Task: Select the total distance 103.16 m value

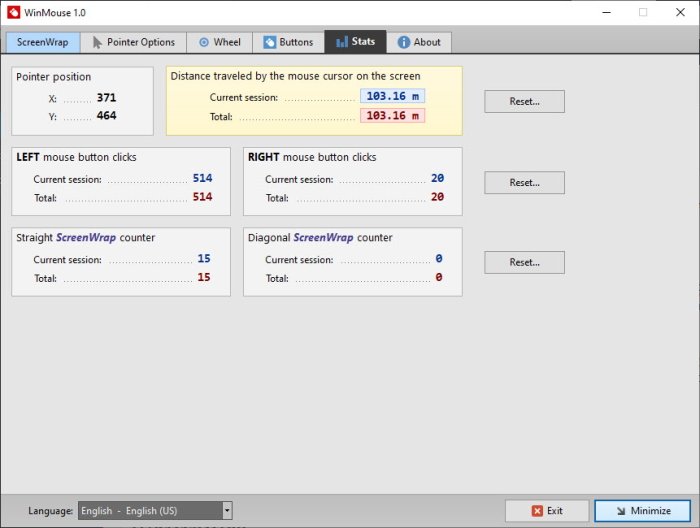Action: click(392, 116)
